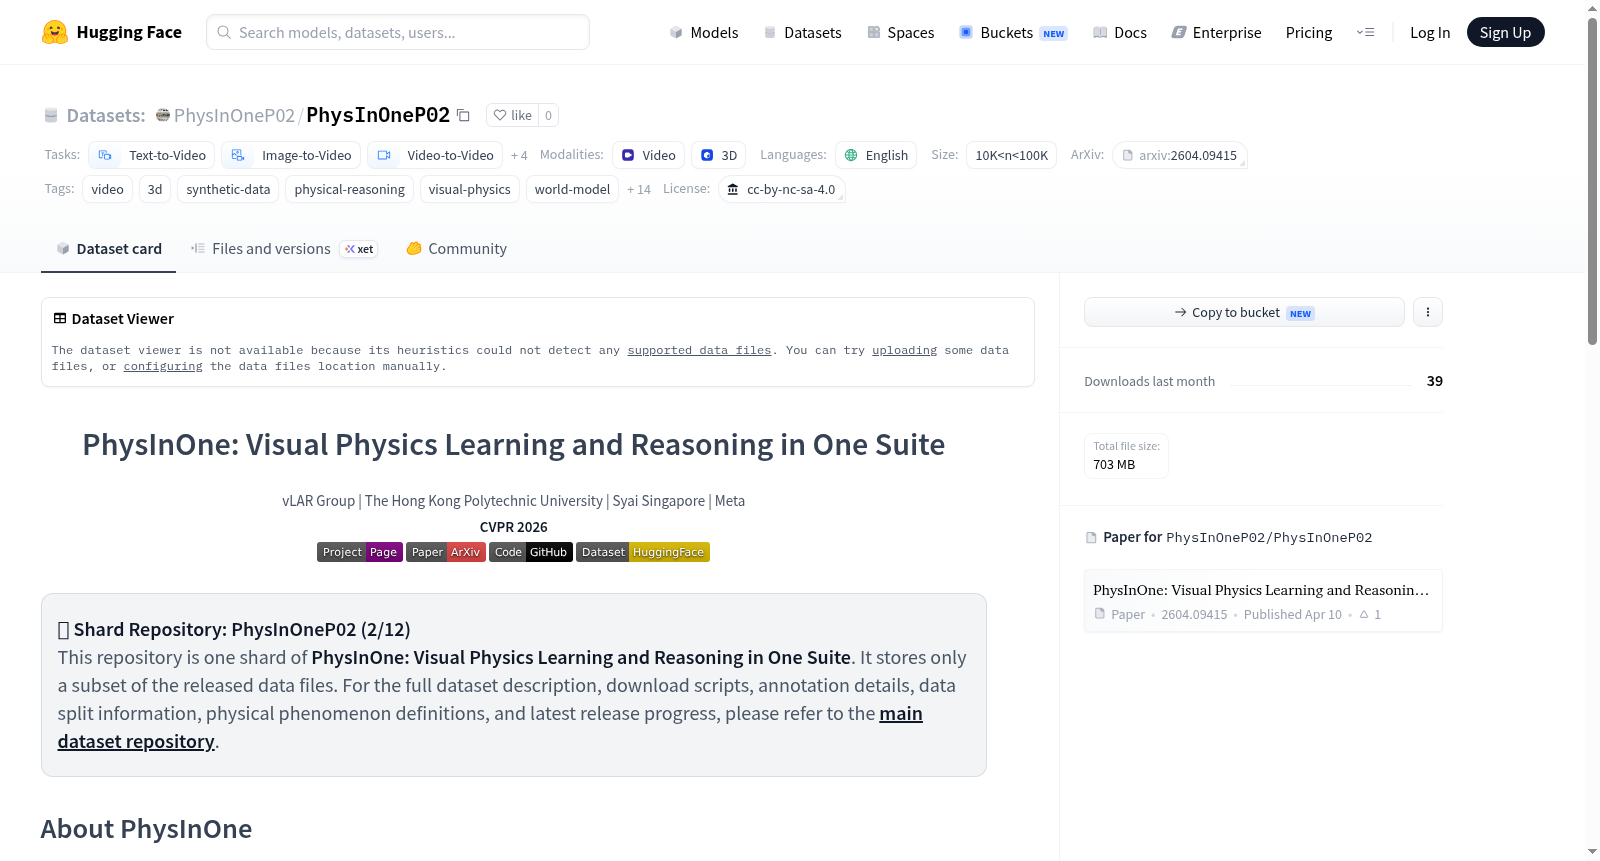Click the Code GitHub badge

(x=531, y=552)
